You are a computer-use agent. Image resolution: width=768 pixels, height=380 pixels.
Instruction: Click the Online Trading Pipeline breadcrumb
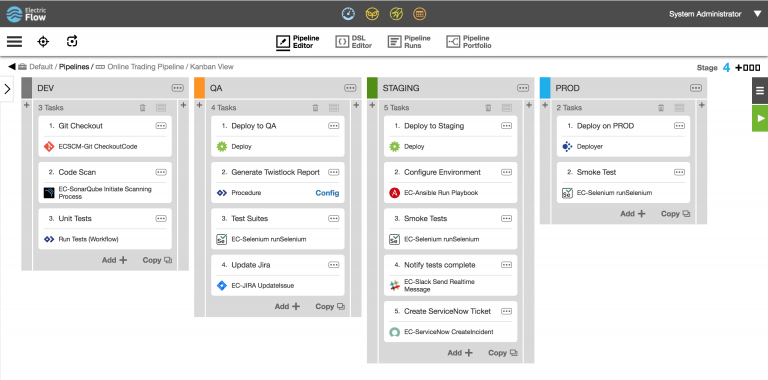point(146,67)
